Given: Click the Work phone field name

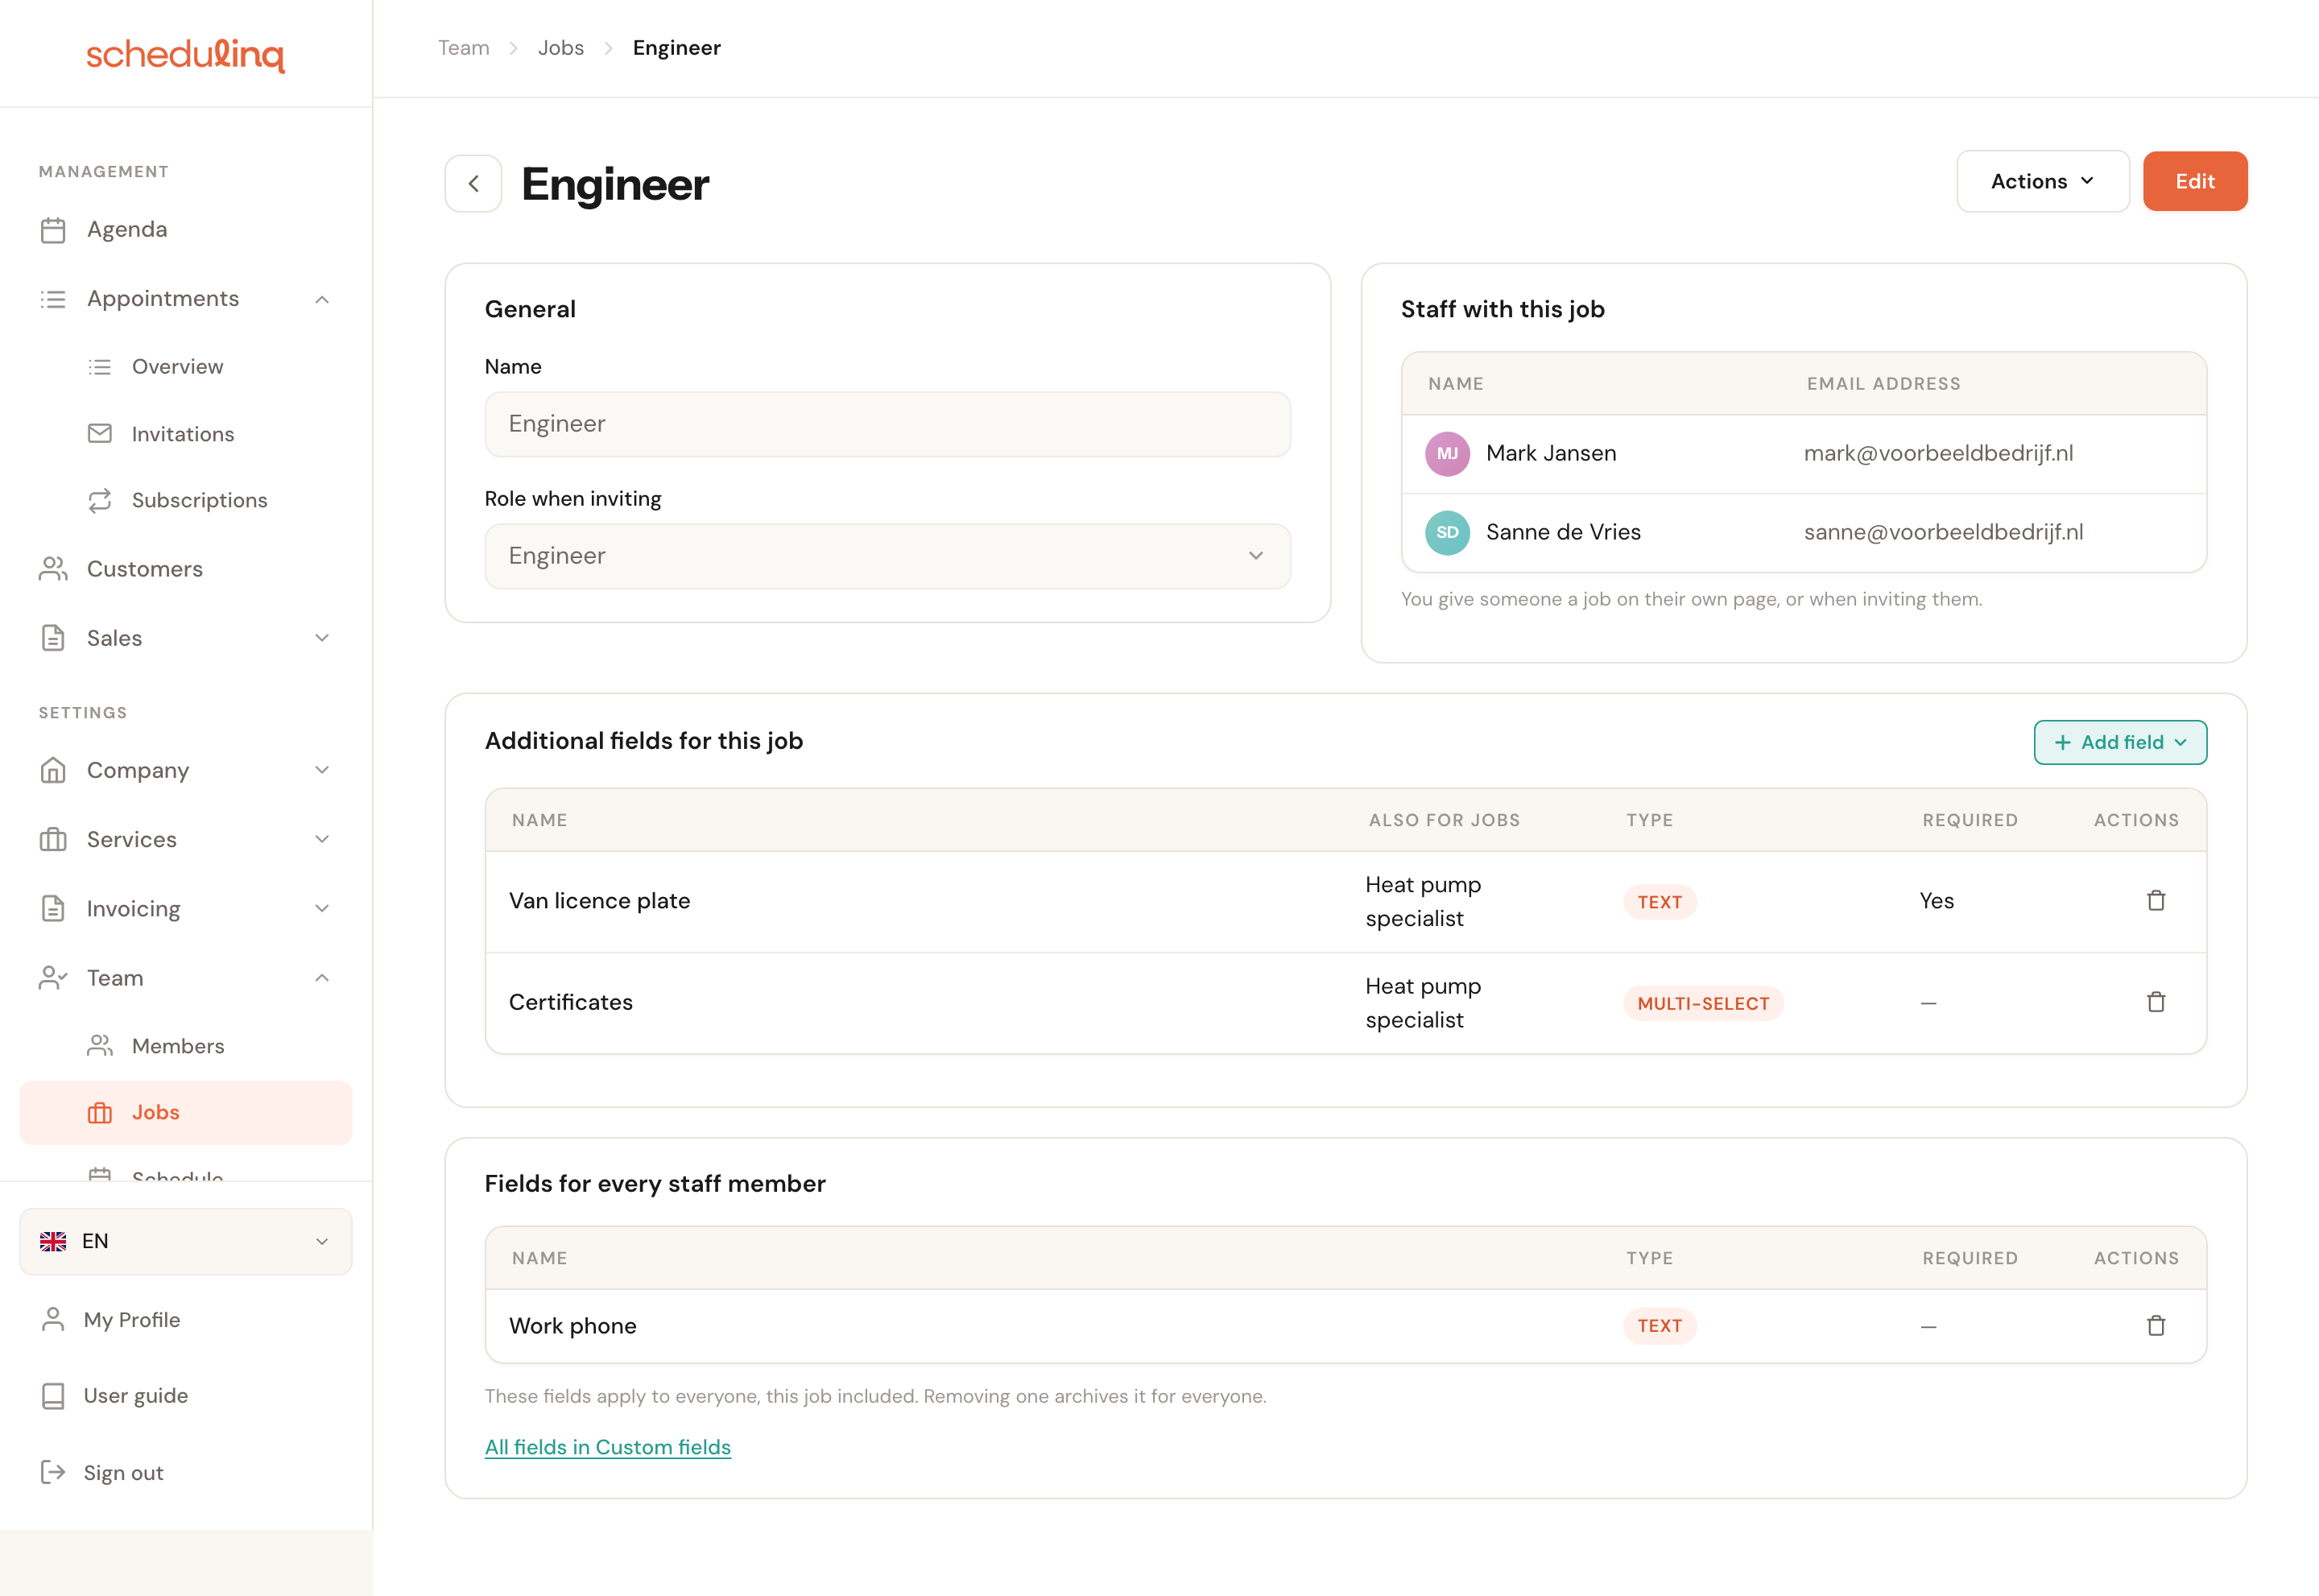Looking at the screenshot, I should pyautogui.click(x=573, y=1326).
